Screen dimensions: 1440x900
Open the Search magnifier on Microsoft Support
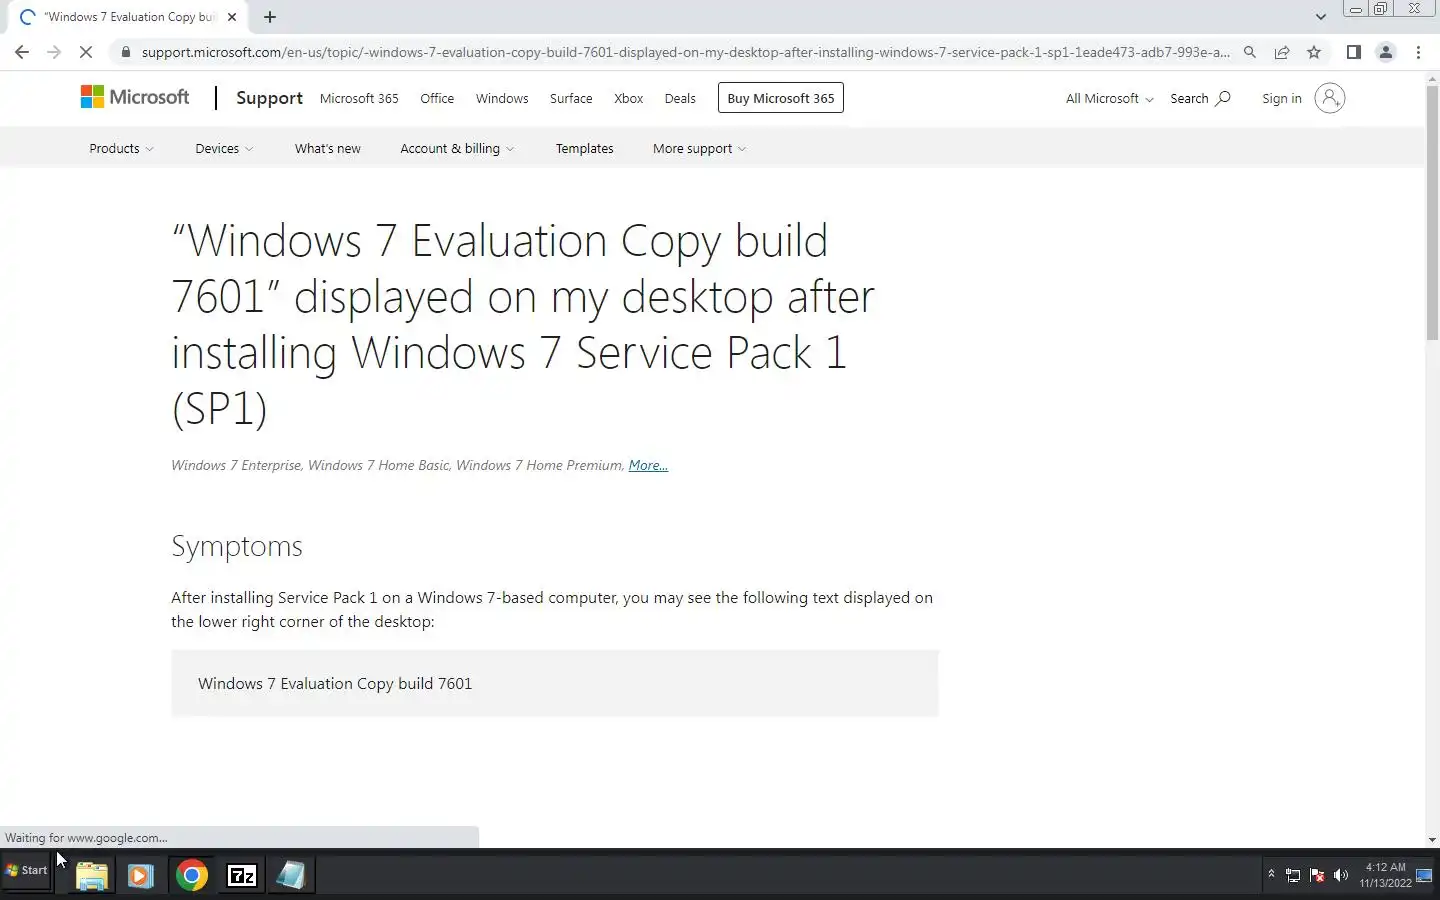pos(1200,98)
